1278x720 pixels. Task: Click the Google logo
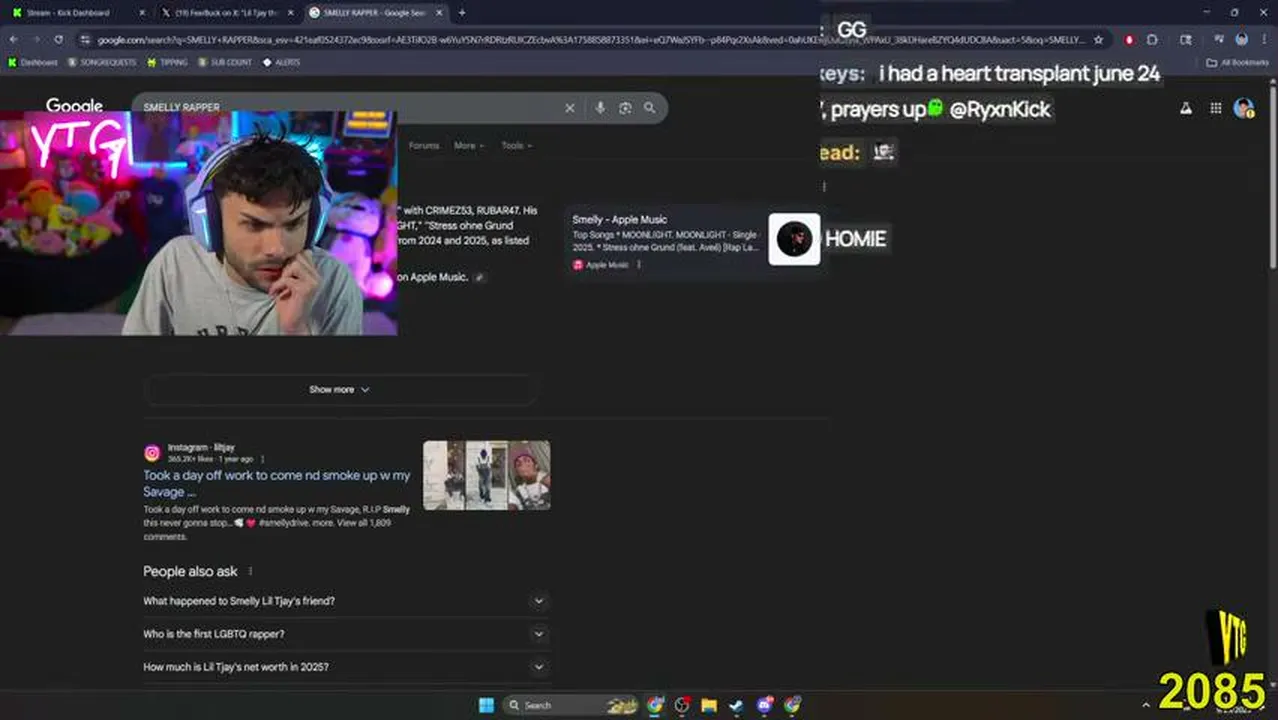pyautogui.click(x=74, y=105)
